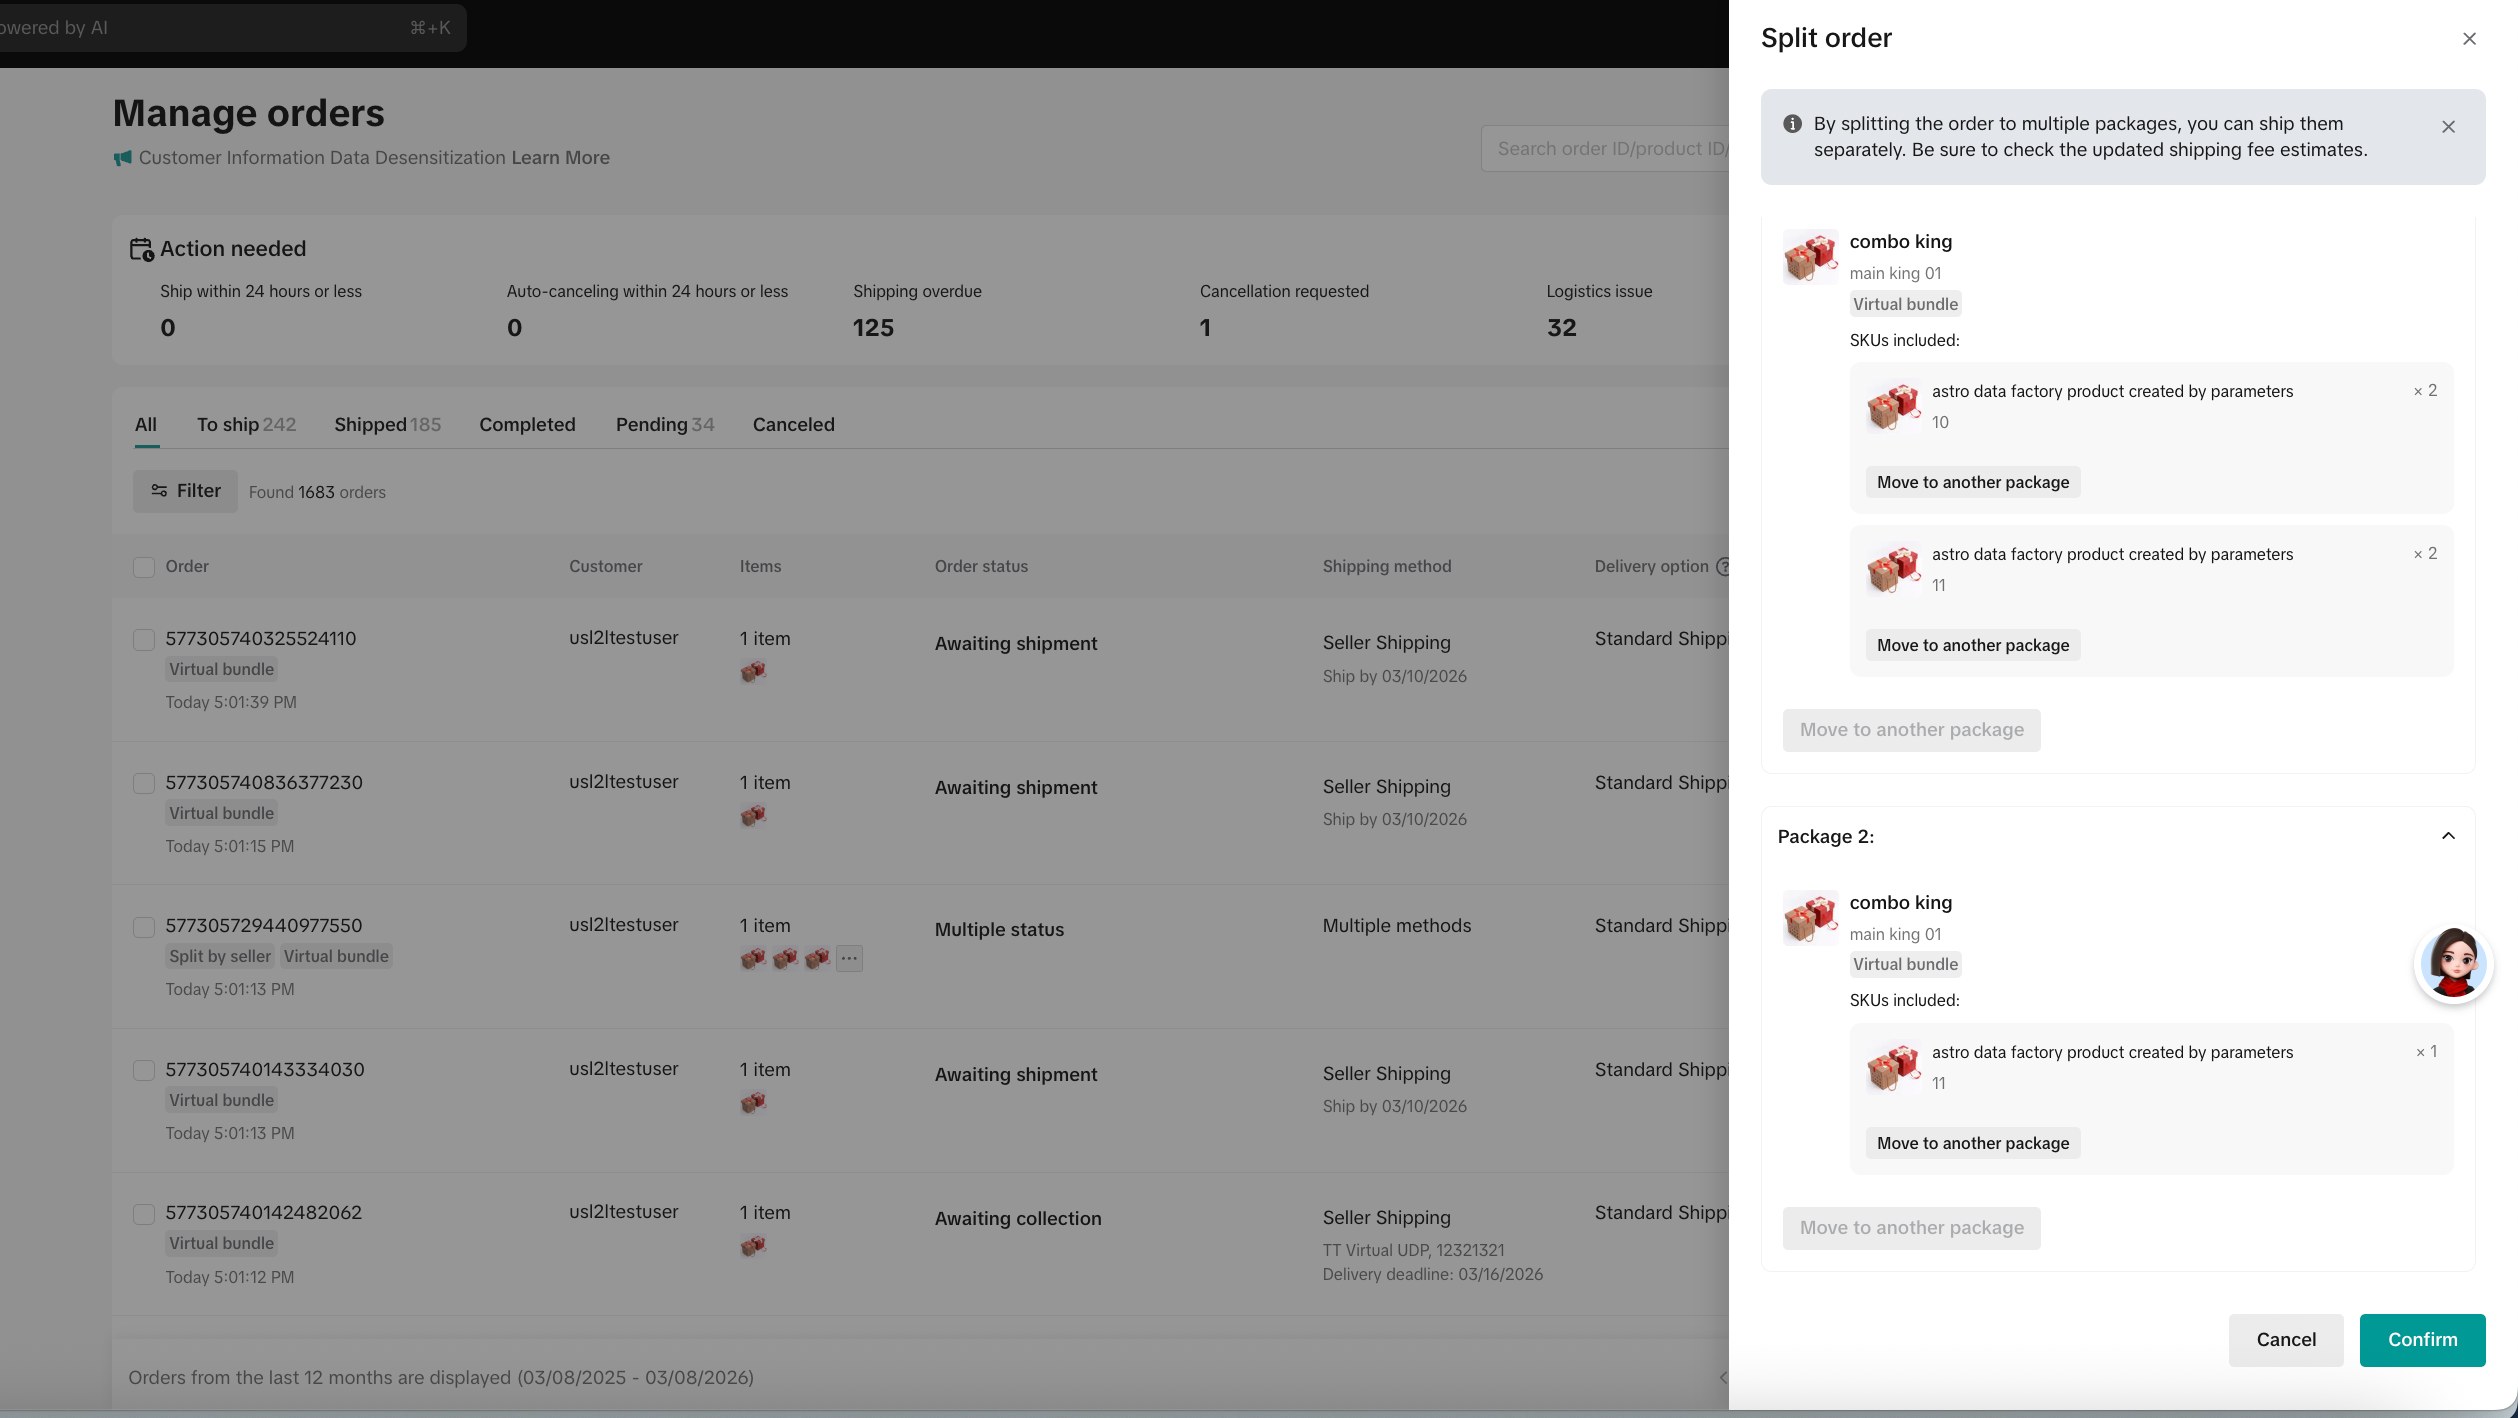Toggle the select all orders checkbox
Image resolution: width=2518 pixels, height=1418 pixels.
click(x=144, y=567)
